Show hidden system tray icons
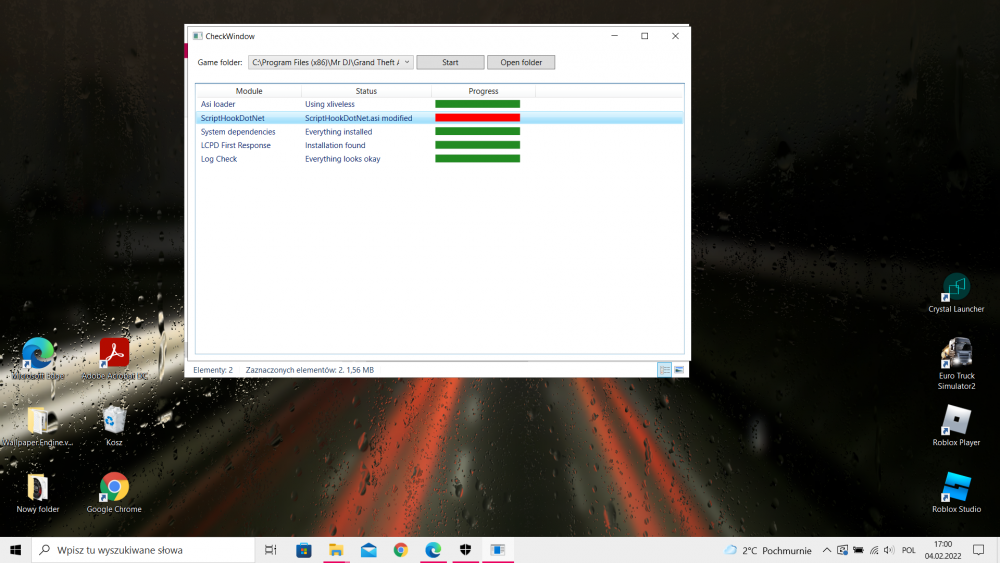Screen dimensions: 1000x563 (827, 550)
